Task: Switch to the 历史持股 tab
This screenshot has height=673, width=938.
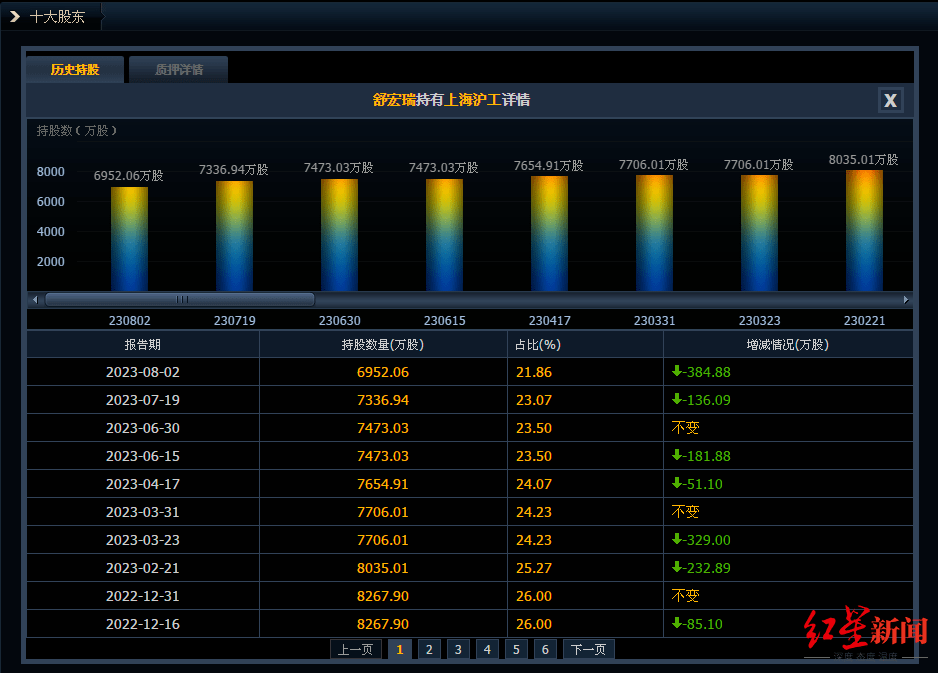Action: point(75,70)
